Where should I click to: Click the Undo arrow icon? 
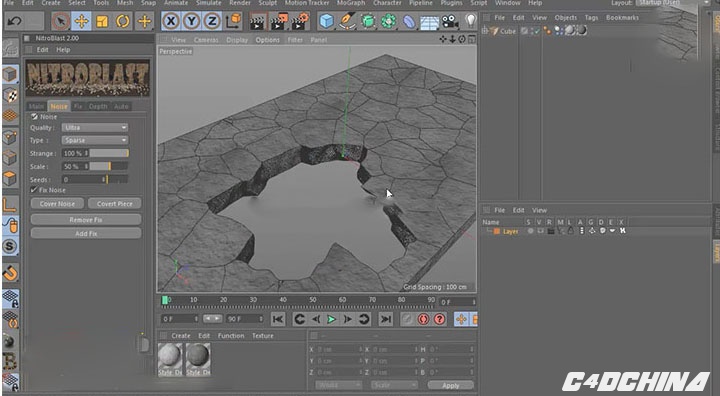pyautogui.click(x=14, y=21)
